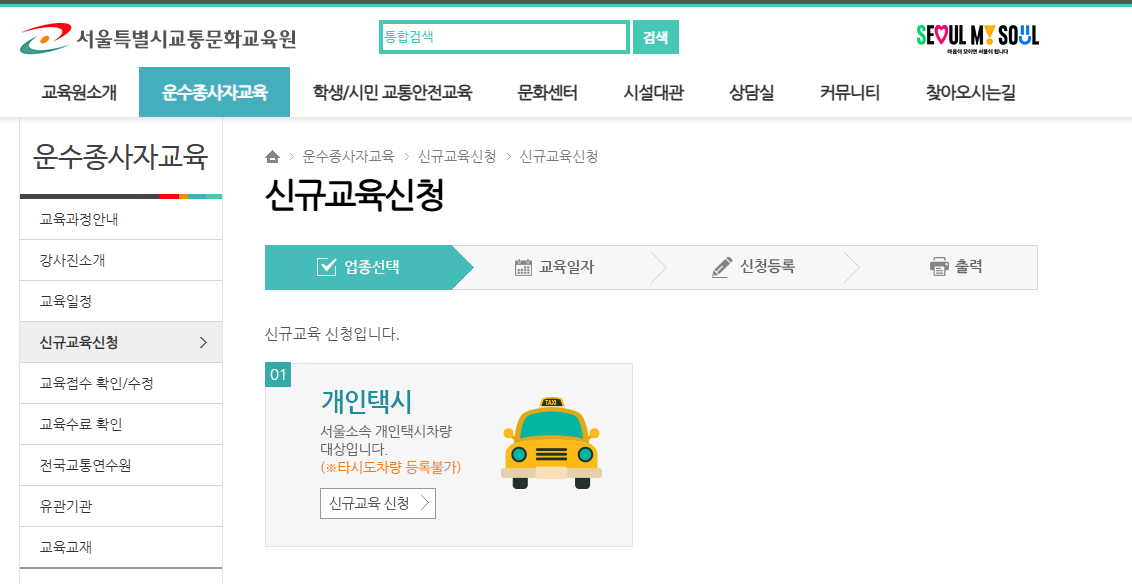Click the printer icon on 출력 step
This screenshot has width=1132, height=584.
tap(938, 266)
